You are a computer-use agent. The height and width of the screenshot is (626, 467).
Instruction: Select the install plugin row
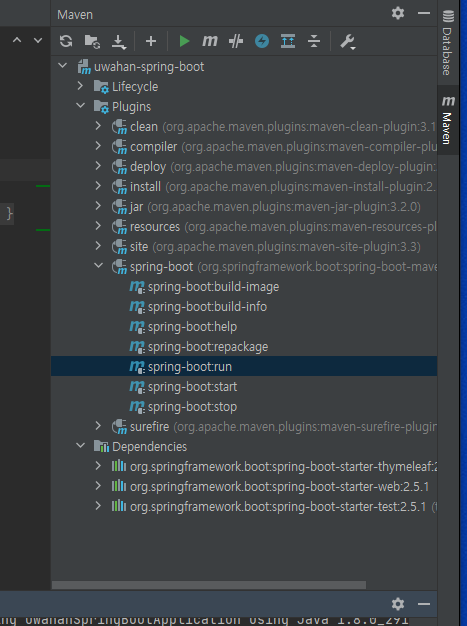tap(244, 186)
